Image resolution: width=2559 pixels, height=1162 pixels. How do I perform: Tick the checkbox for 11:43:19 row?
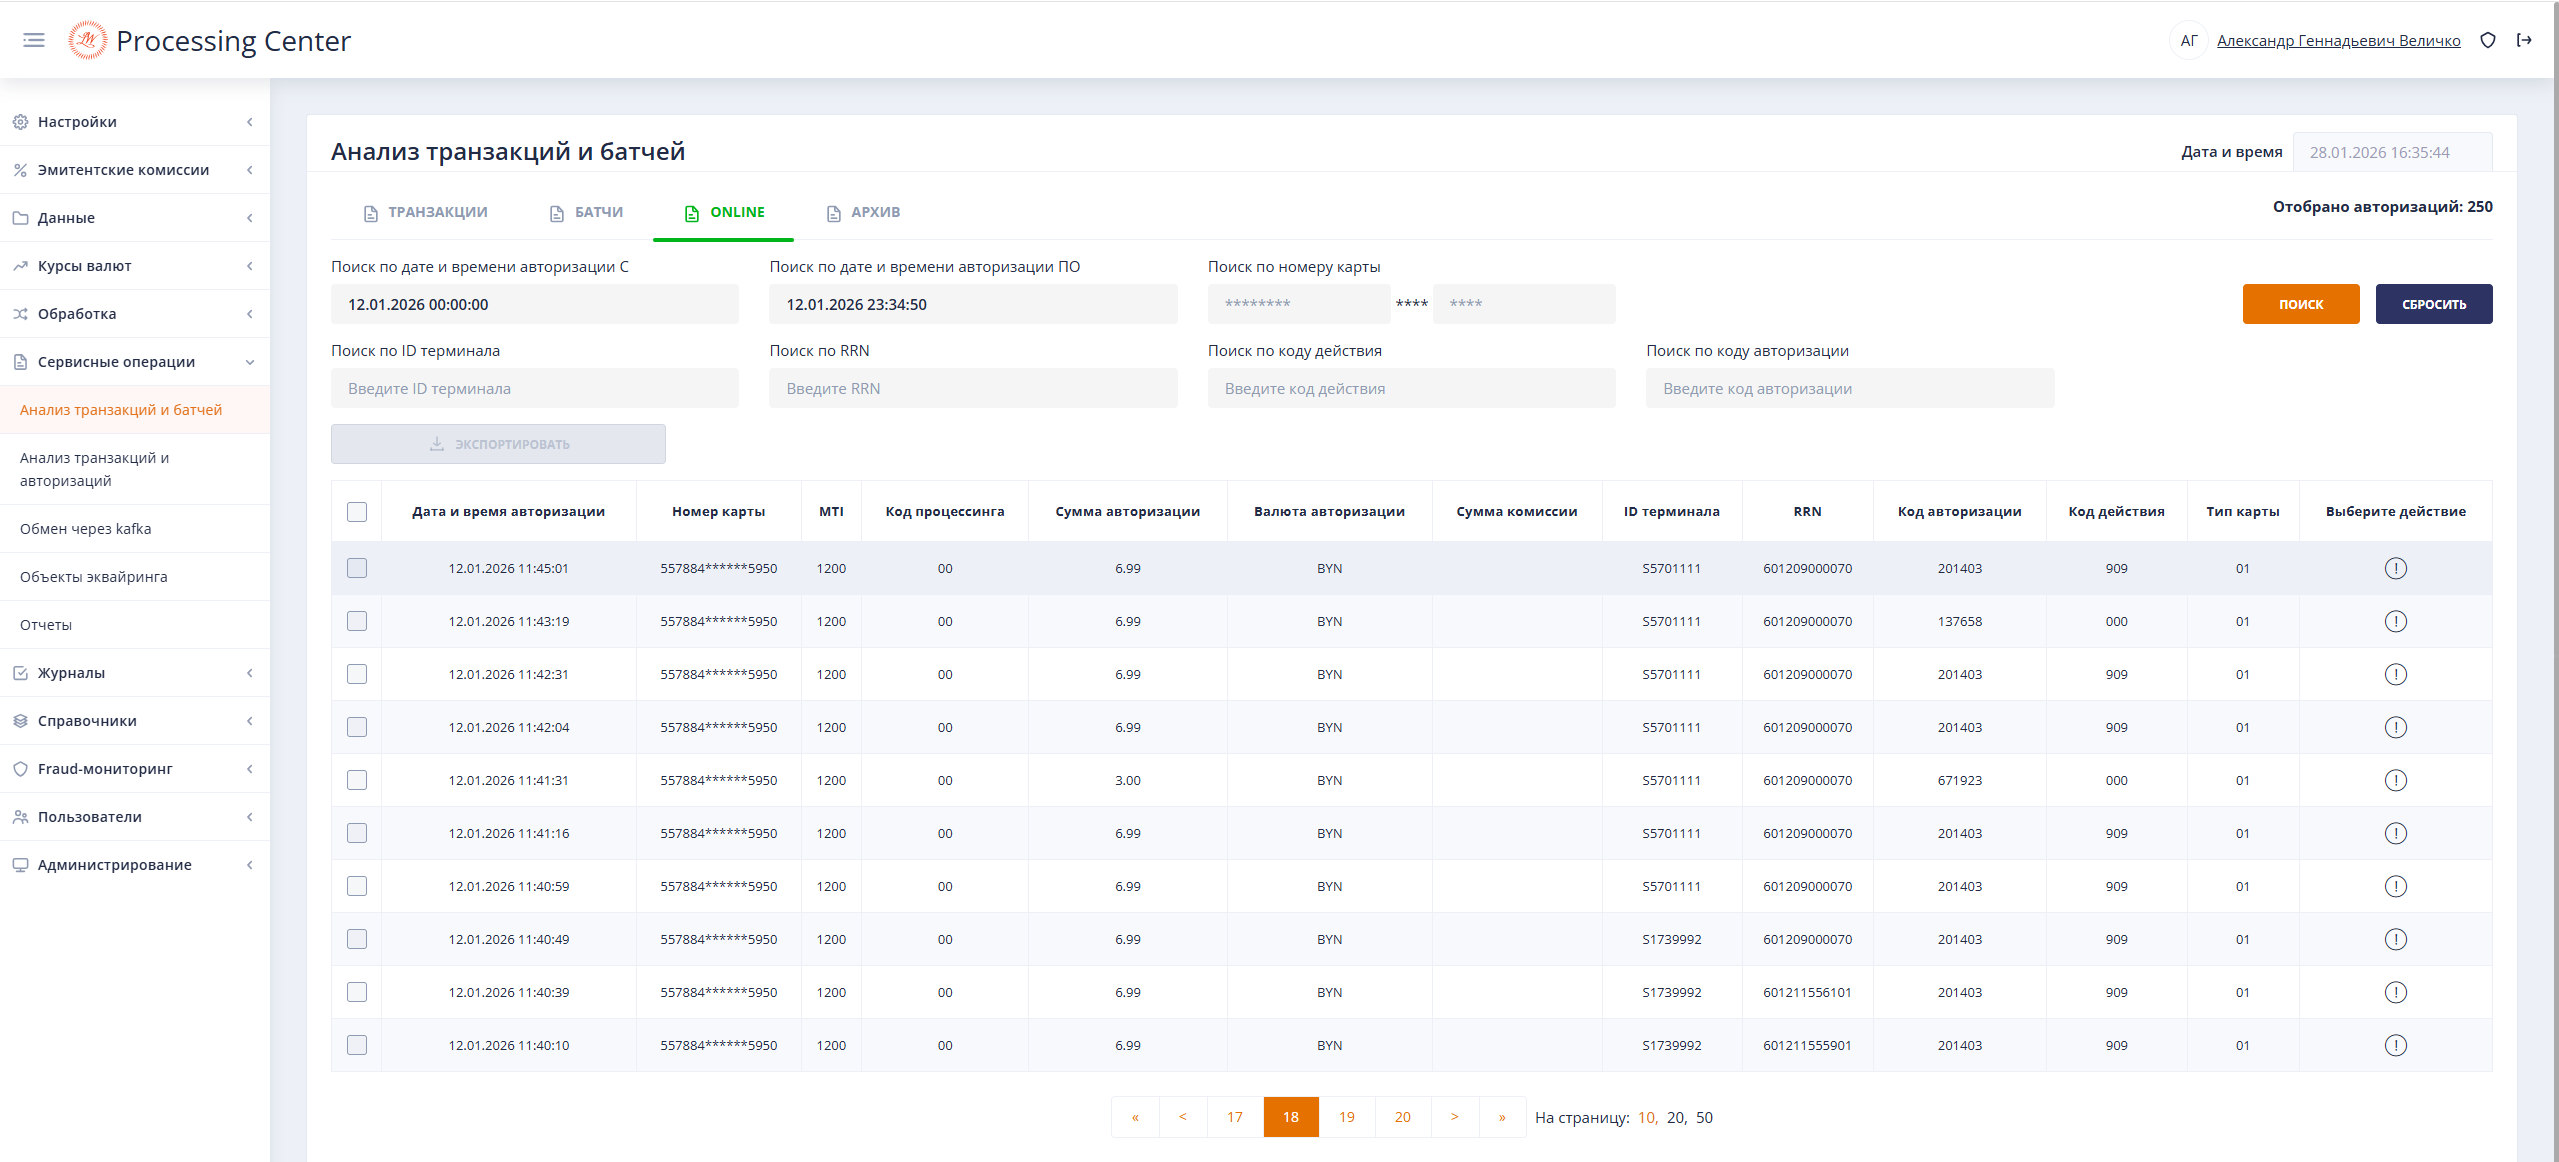tap(357, 621)
